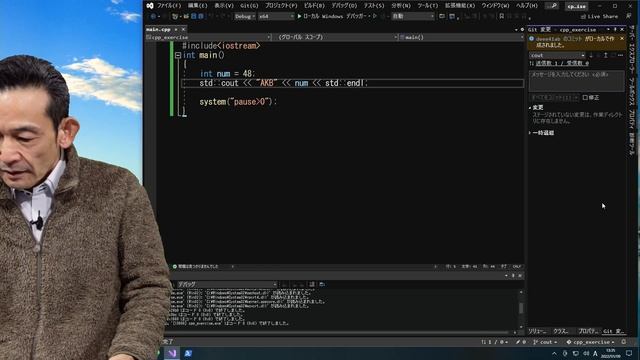Click the line with system("pause>0")
Viewport: 640px width, 360px height.
click(238, 102)
